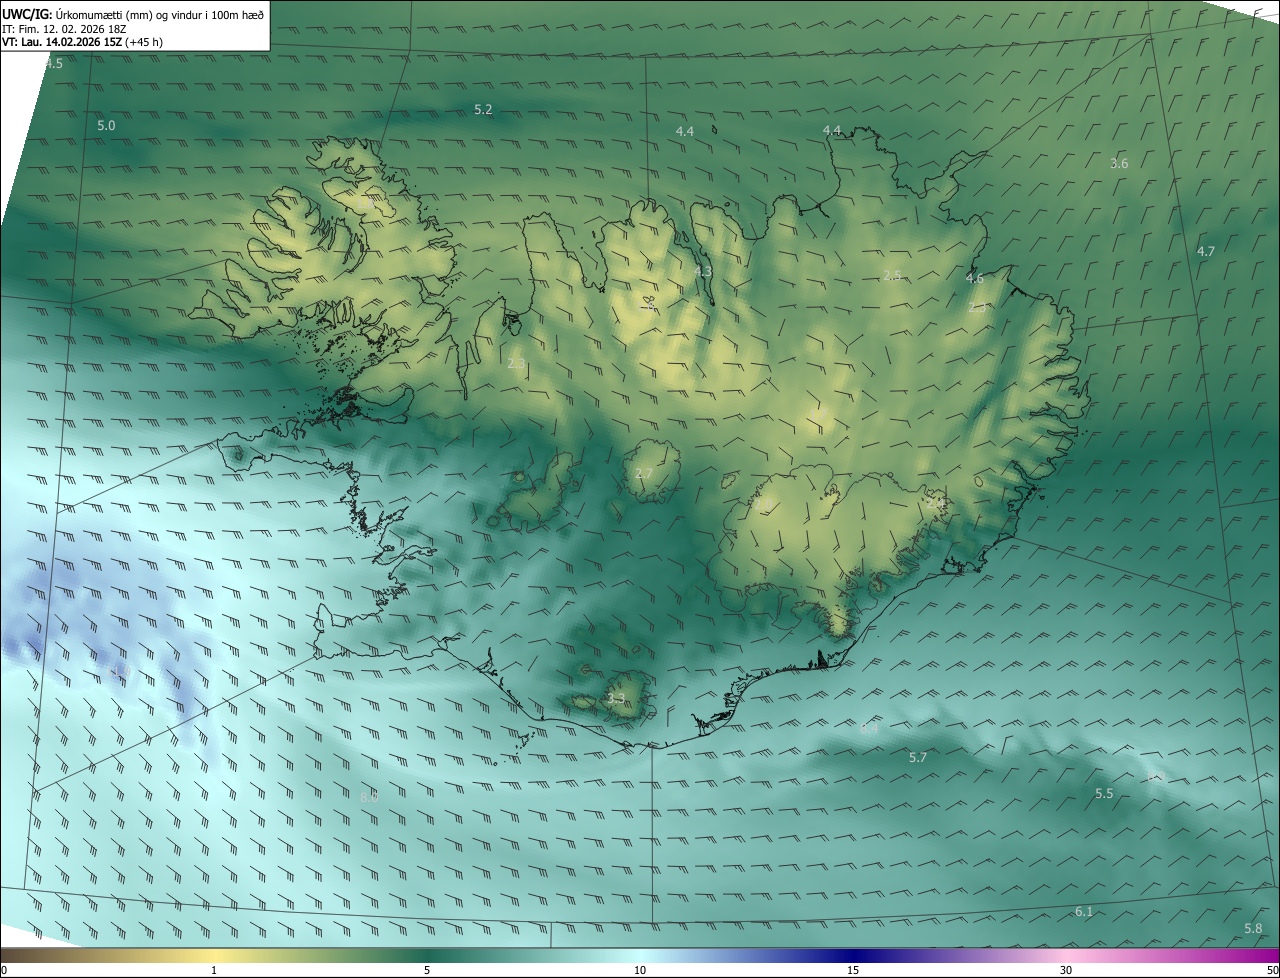The image size is (1280, 978).
Task: Select the 5.2 precipitable water value
Action: (483, 109)
